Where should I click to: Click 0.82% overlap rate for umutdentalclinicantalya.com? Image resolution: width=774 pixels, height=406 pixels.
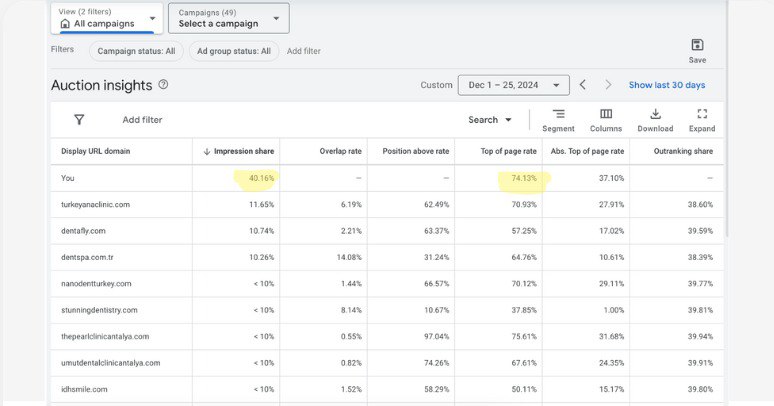[351, 363]
